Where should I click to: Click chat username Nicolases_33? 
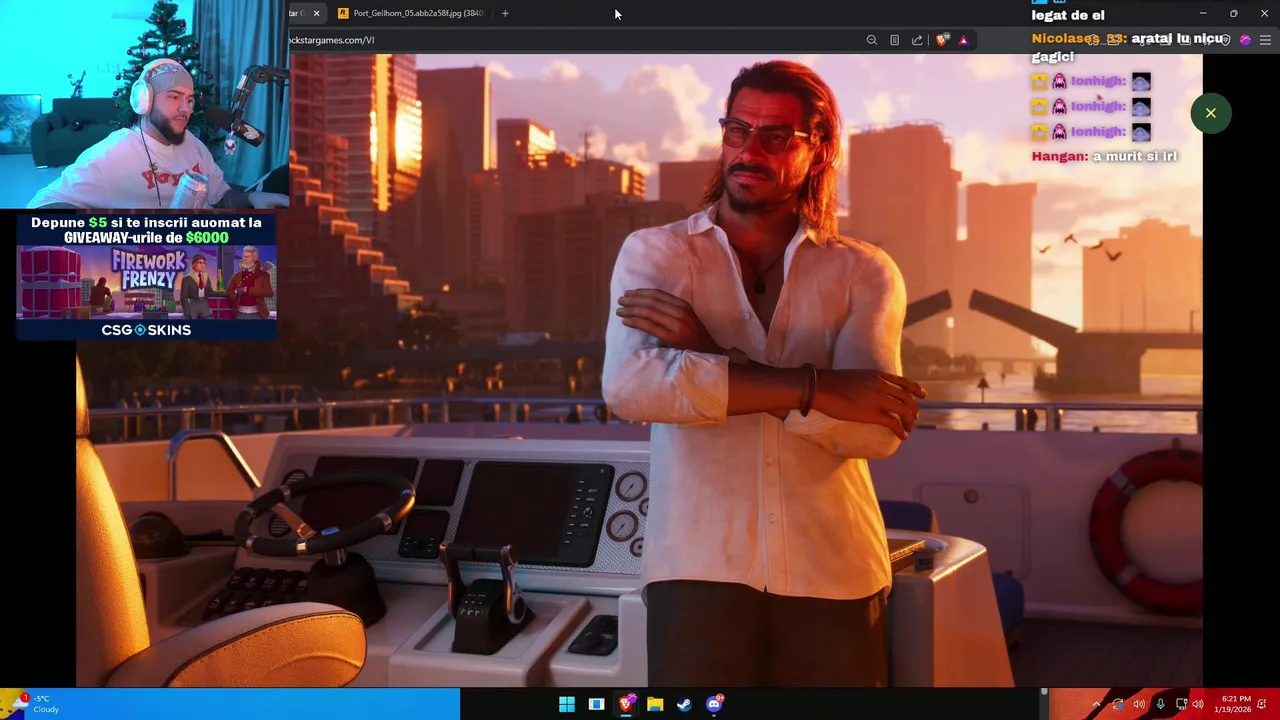click(1079, 38)
